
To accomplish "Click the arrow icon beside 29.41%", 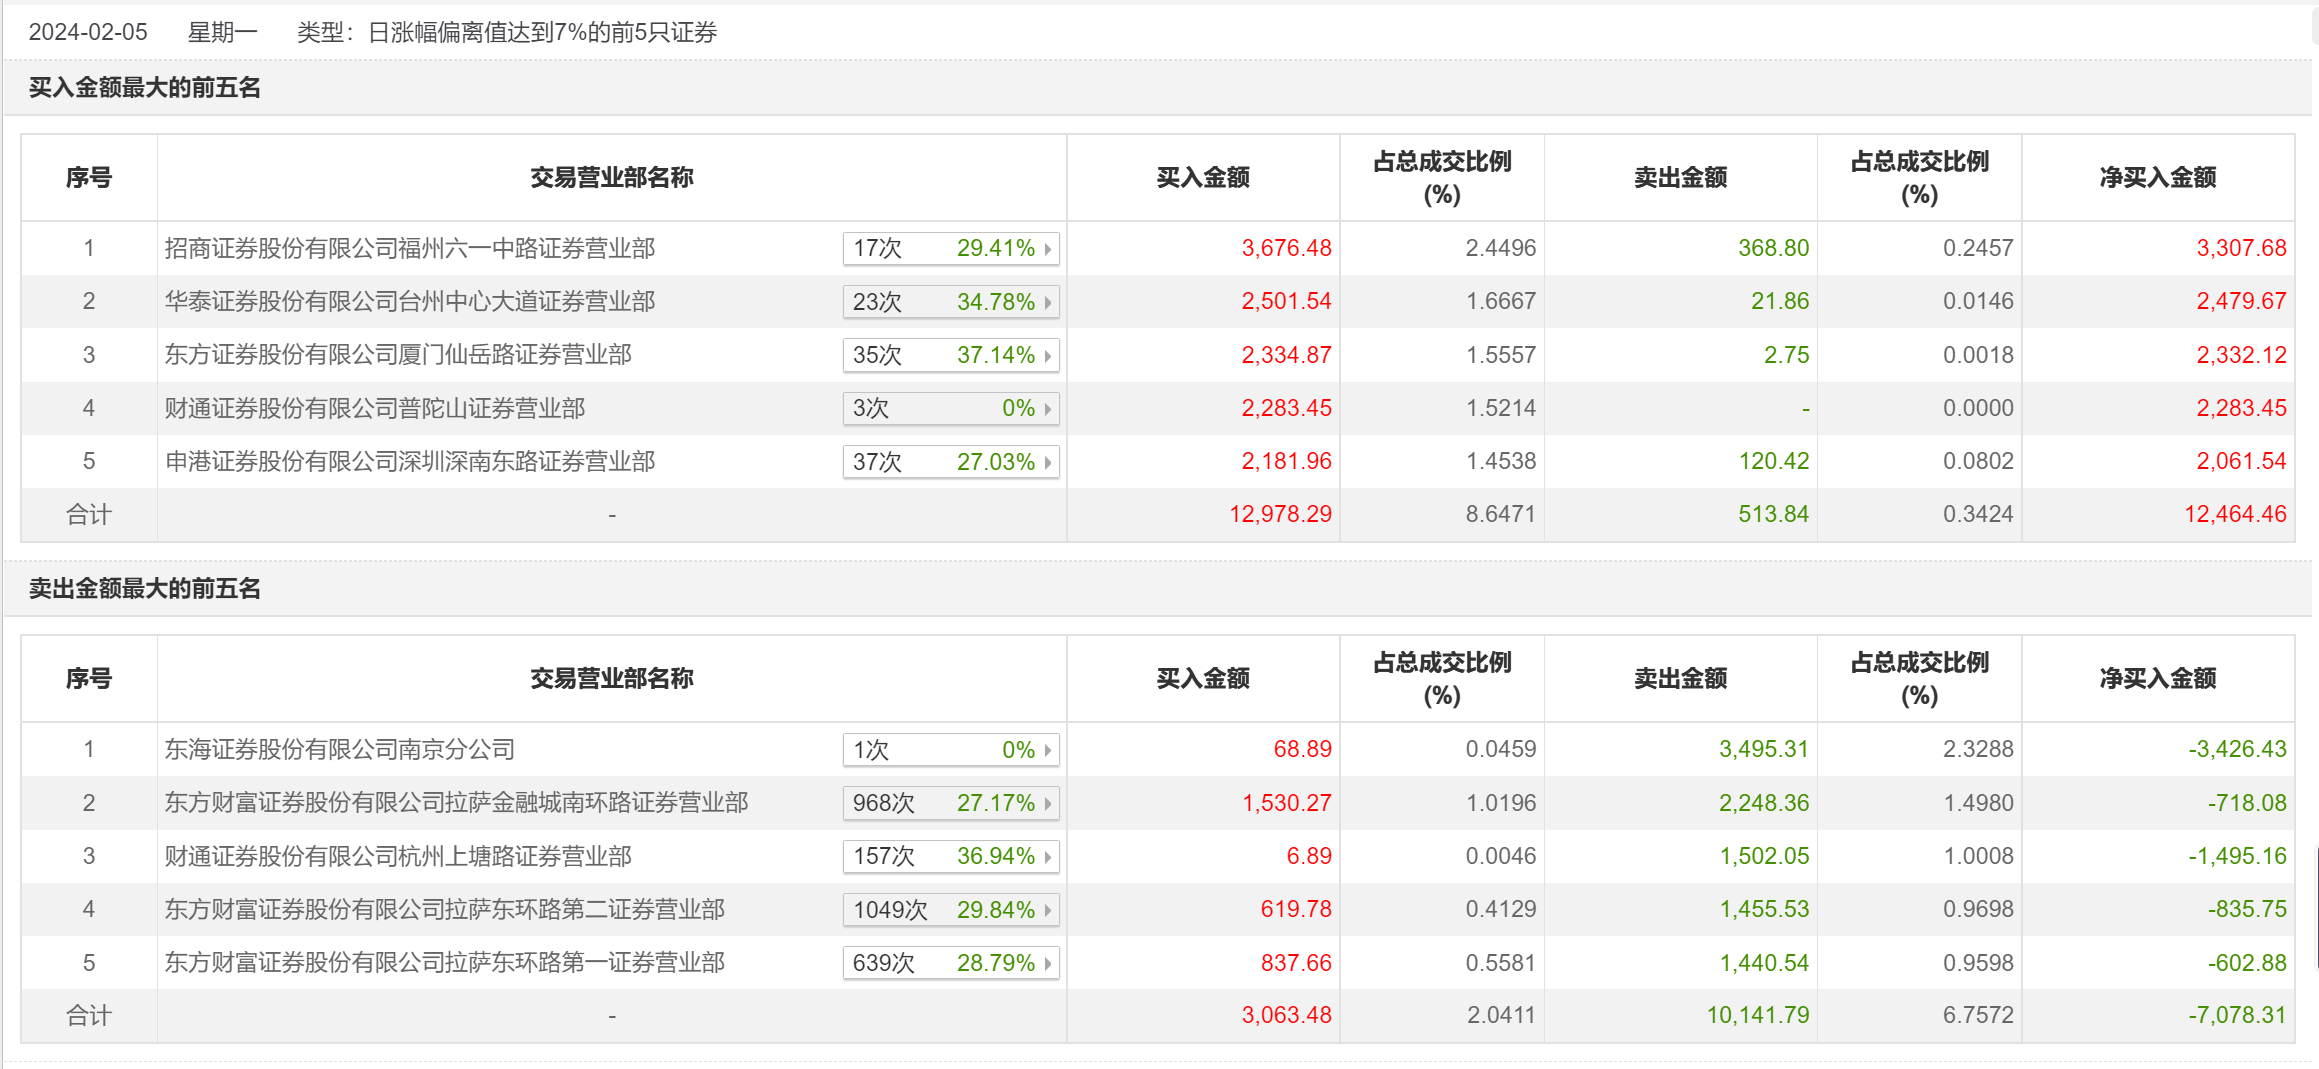I will pyautogui.click(x=1047, y=249).
